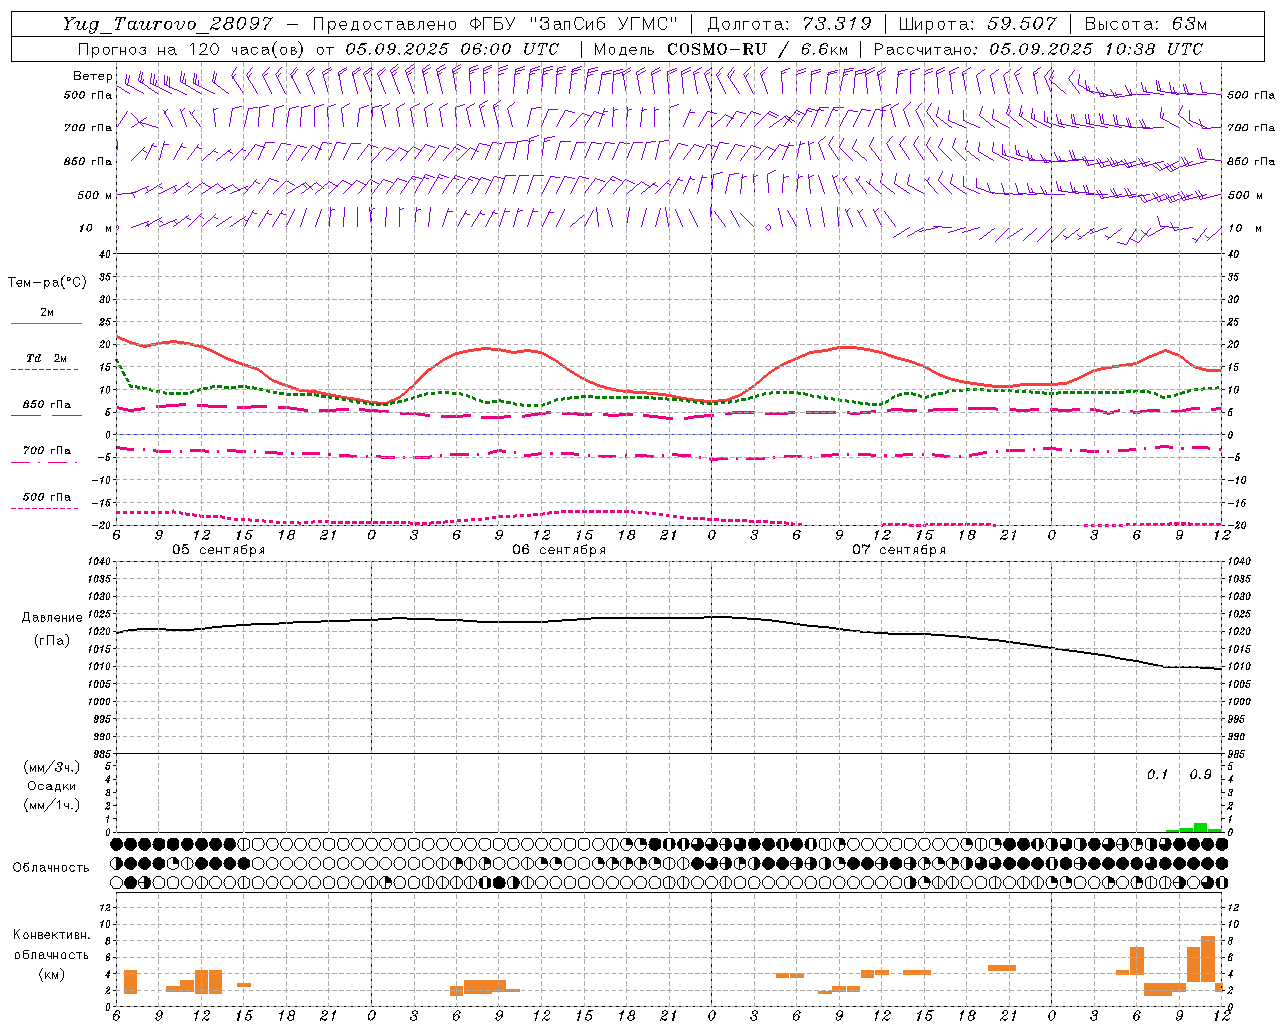Click the longitude value 73.319
This screenshot has width=1280, height=1024.
coord(837,24)
